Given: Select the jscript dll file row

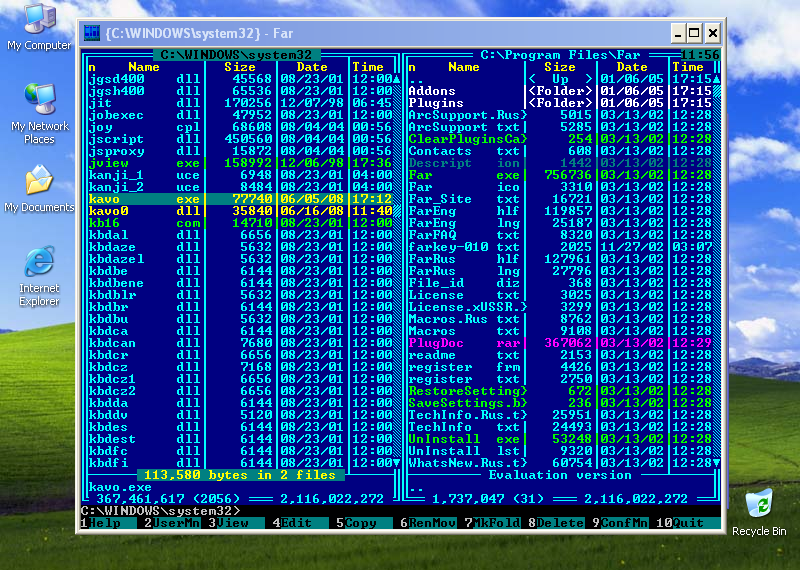Looking at the screenshot, I should [x=240, y=139].
